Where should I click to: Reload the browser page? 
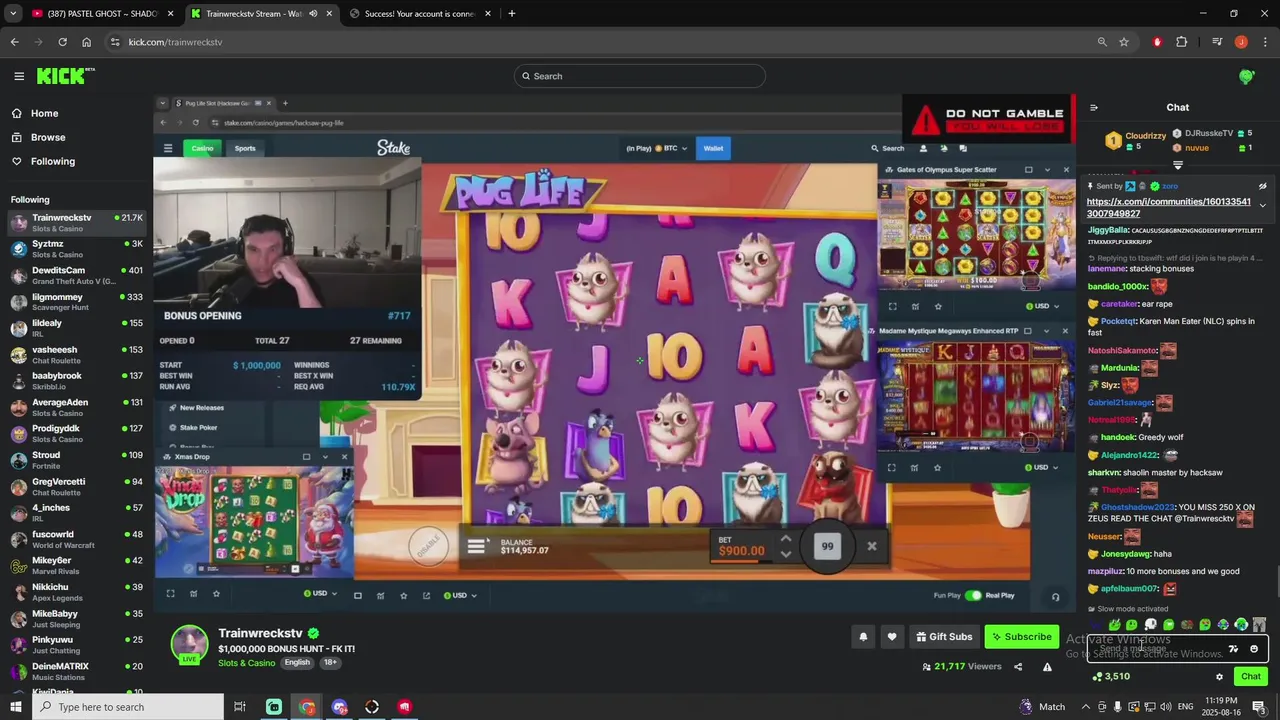pos(62,42)
